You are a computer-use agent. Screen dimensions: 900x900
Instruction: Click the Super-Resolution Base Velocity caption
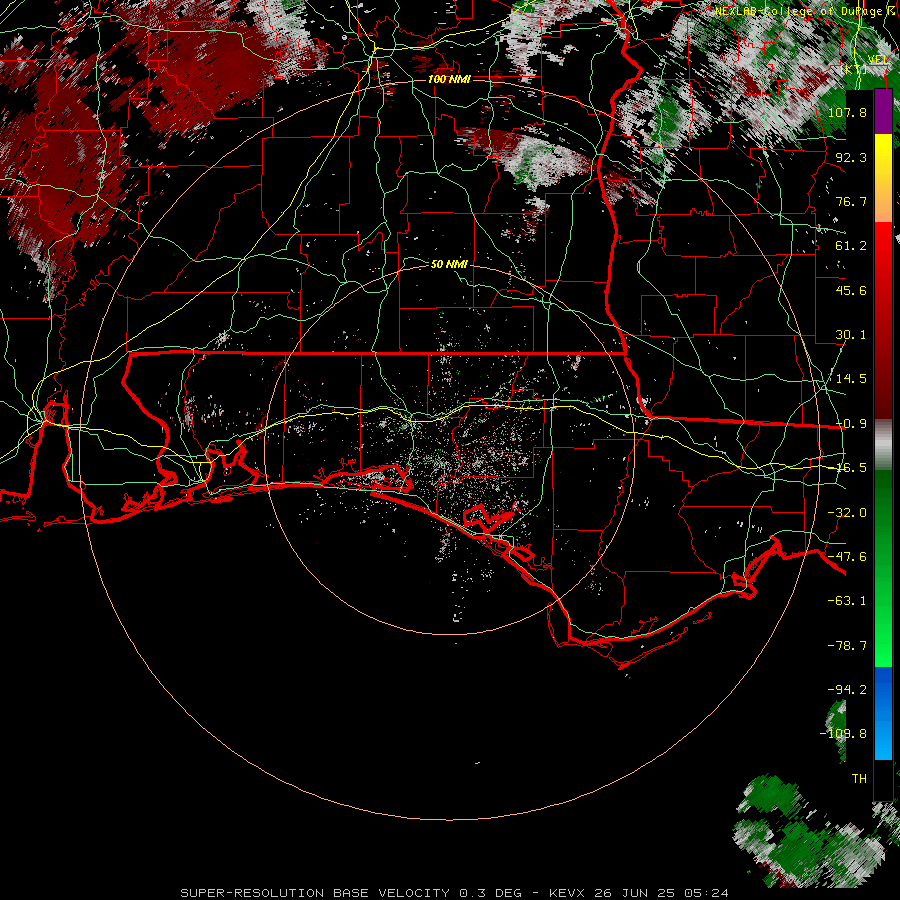tap(455, 893)
